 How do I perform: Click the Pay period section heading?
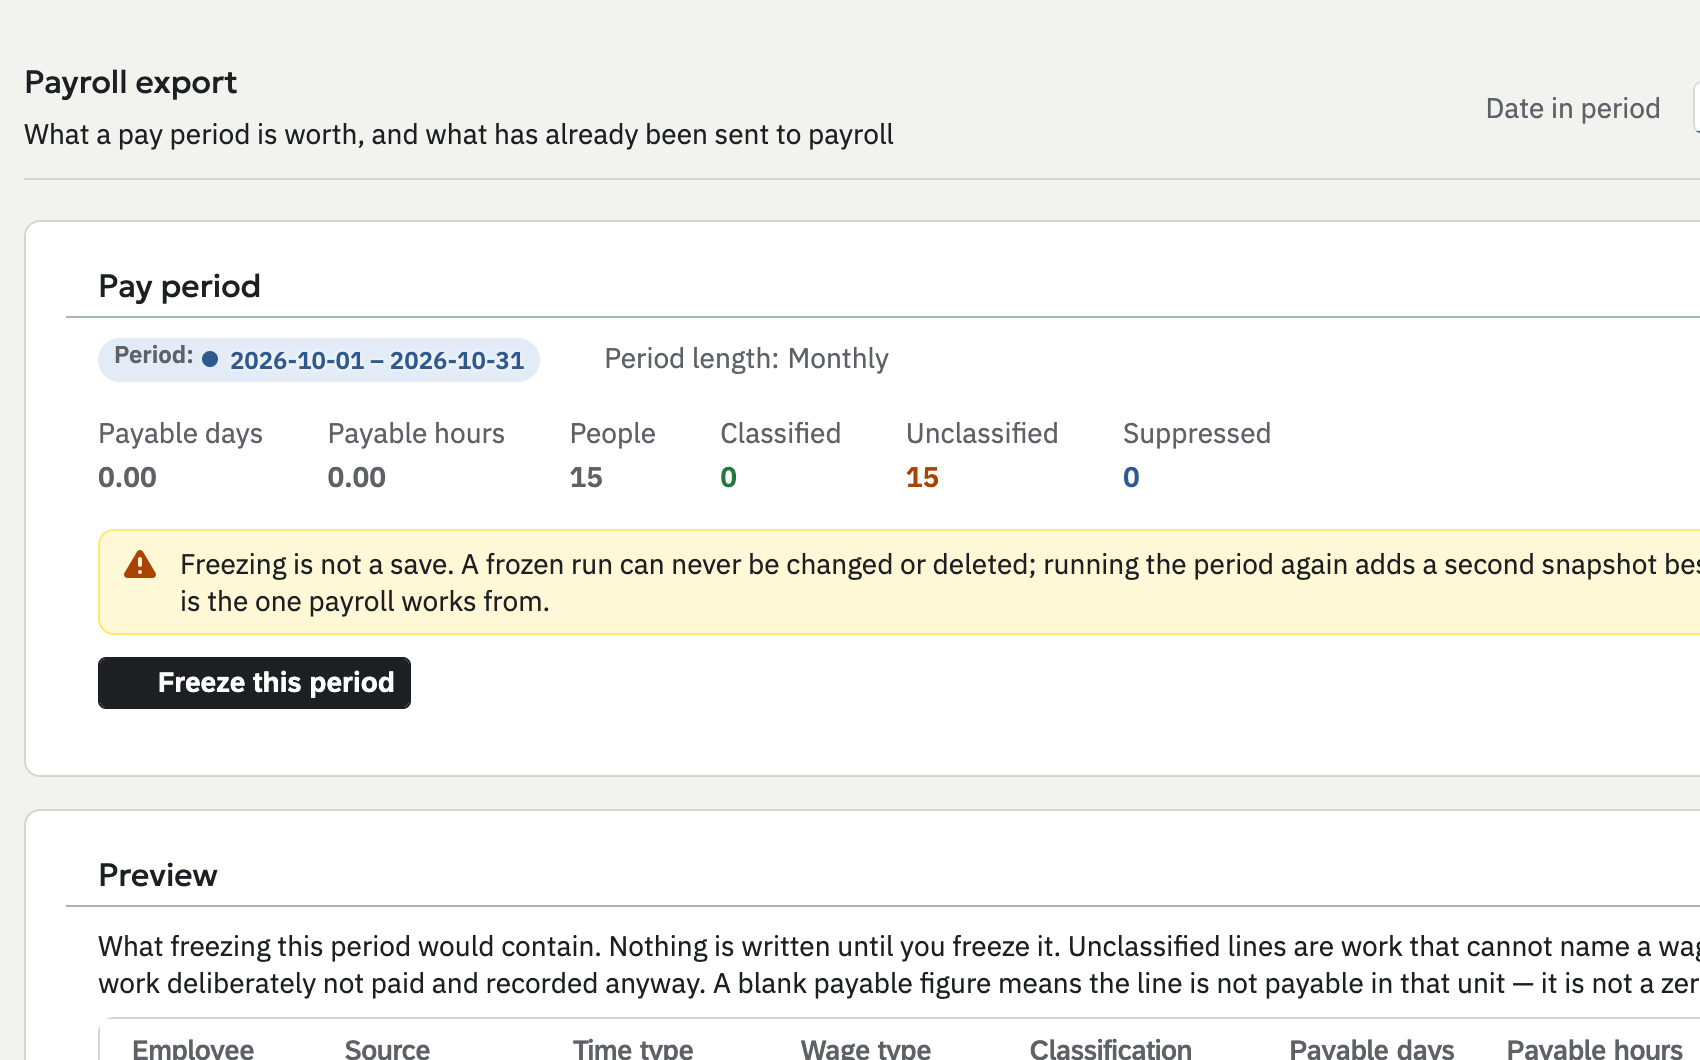click(179, 287)
